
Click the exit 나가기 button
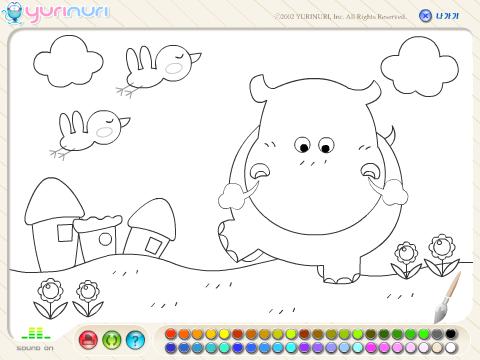[x=439, y=16]
